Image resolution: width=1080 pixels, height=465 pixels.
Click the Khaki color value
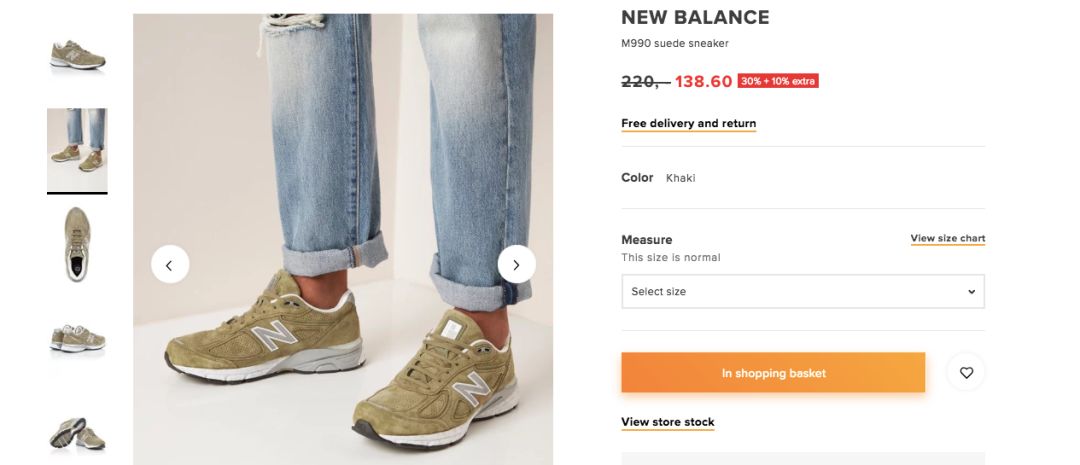pyautogui.click(x=680, y=178)
